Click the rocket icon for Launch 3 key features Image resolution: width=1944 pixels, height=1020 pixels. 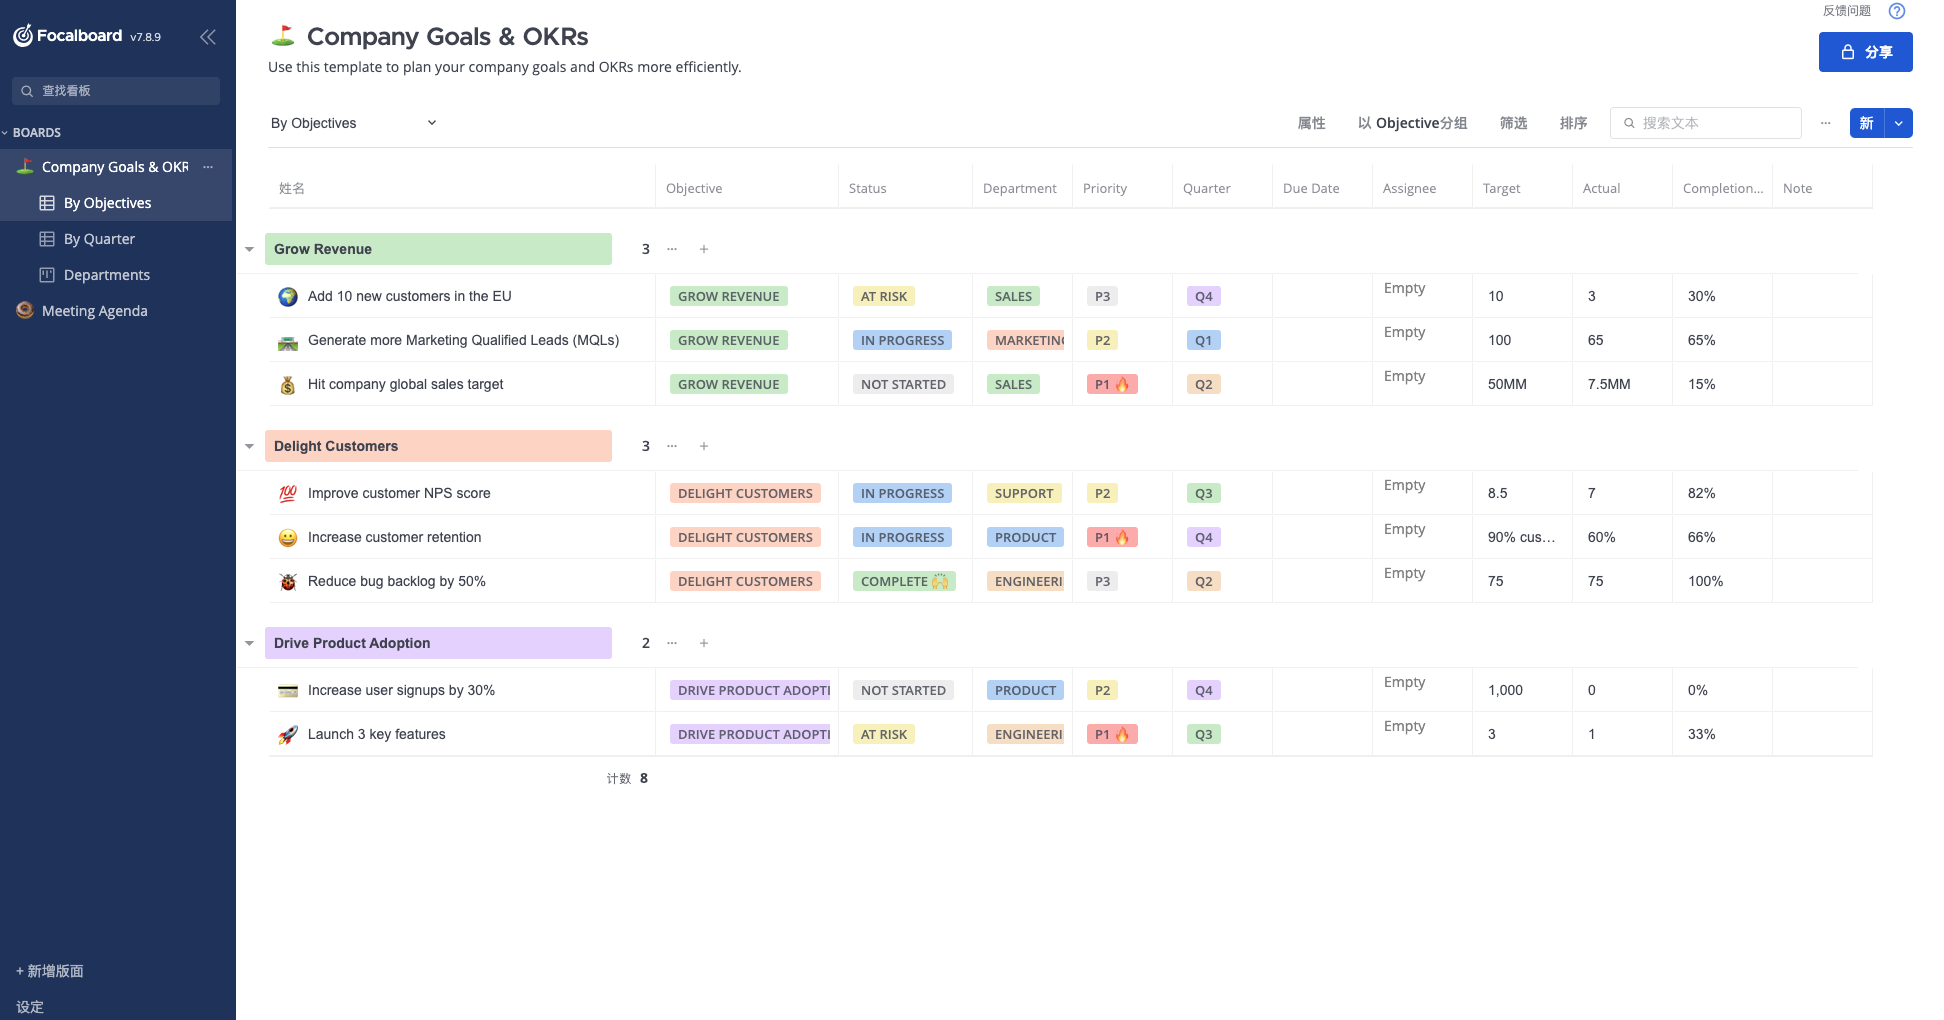point(288,735)
